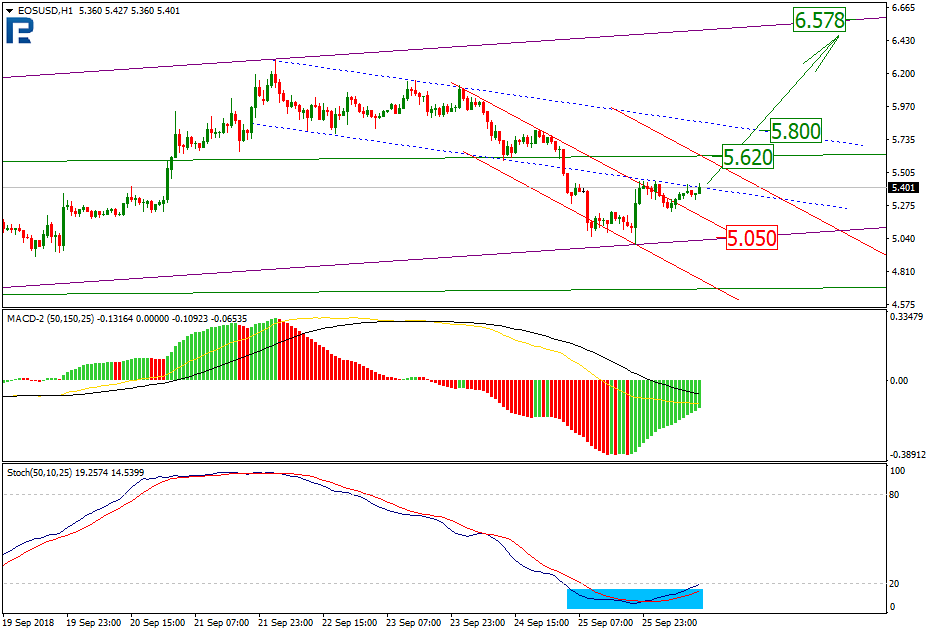Click the 19 Sep 2018 date label

(x=28, y=623)
